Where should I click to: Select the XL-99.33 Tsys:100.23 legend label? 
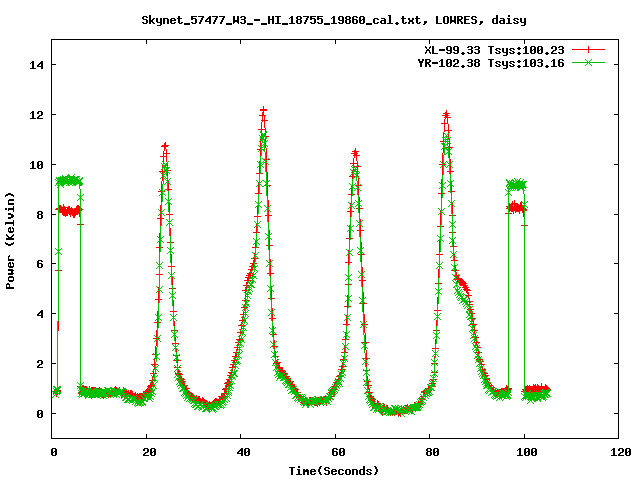click(x=495, y=49)
